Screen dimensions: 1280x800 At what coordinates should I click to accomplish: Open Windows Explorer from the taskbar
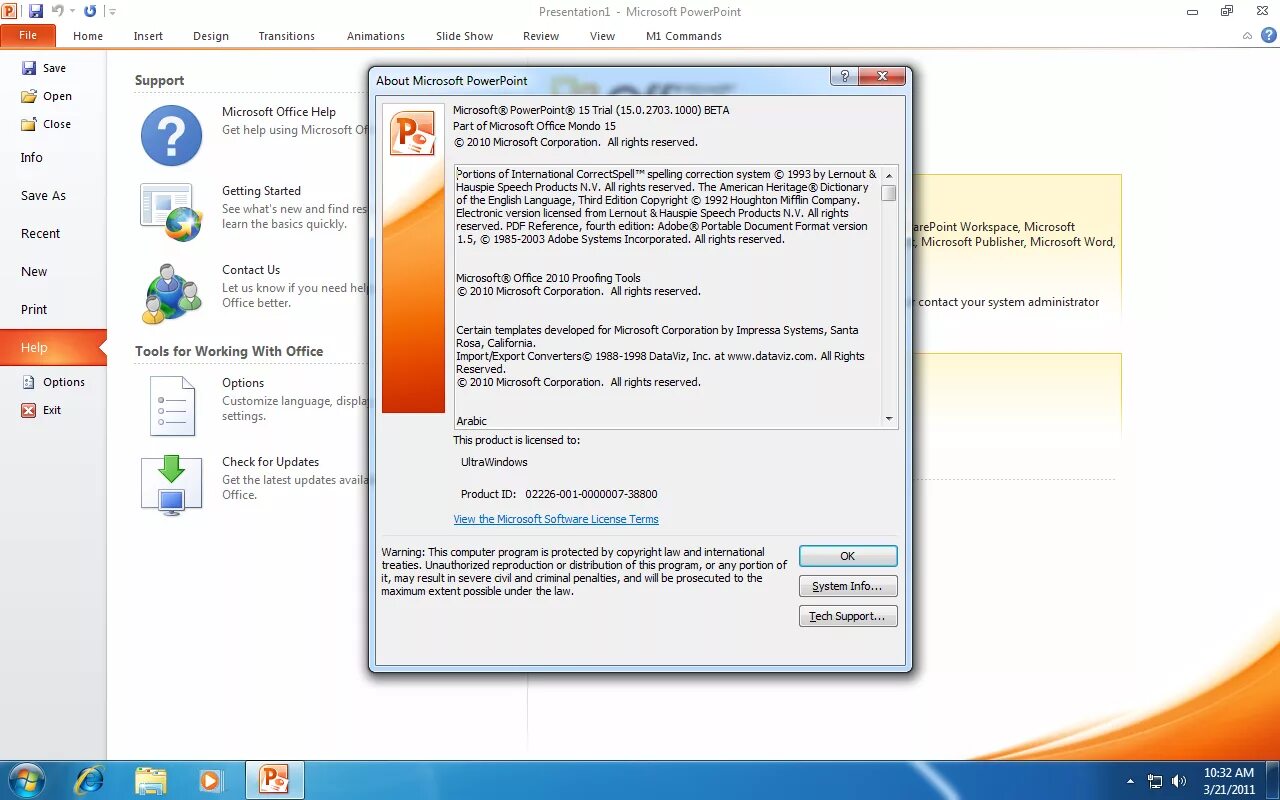(x=151, y=780)
